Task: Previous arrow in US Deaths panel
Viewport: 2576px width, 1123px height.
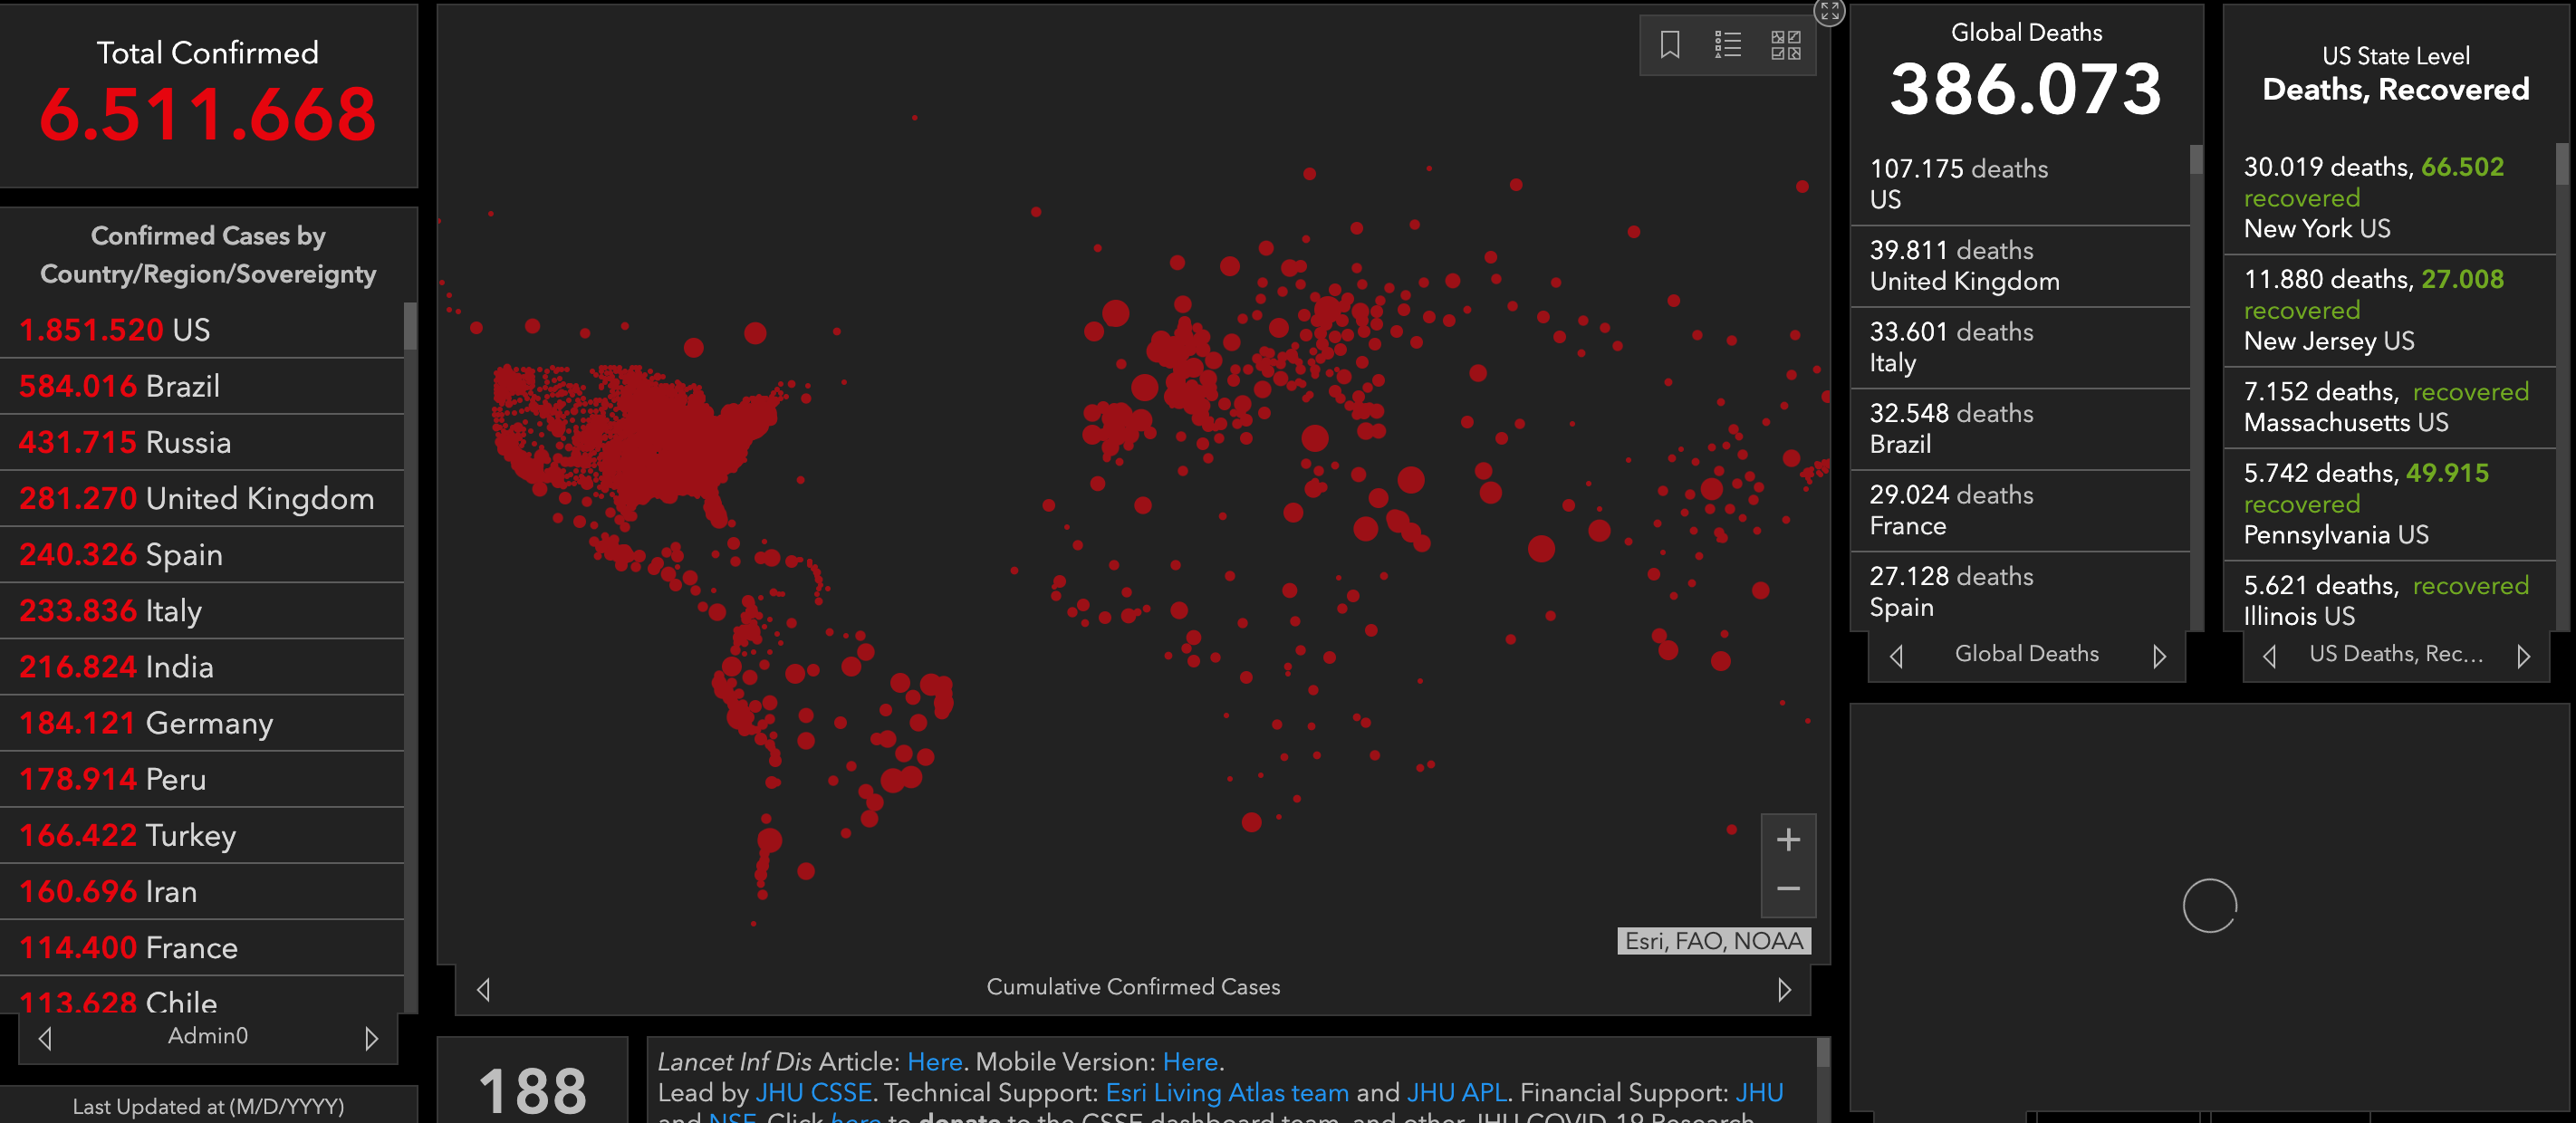Action: tap(2270, 656)
